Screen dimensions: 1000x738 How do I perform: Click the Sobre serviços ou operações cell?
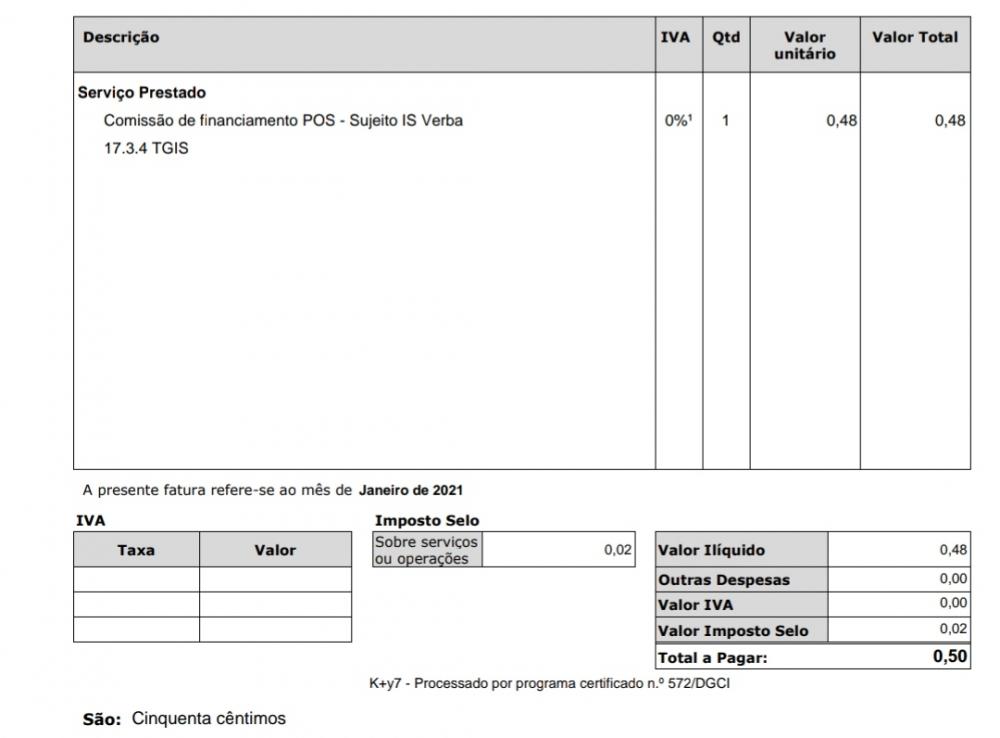click(426, 550)
